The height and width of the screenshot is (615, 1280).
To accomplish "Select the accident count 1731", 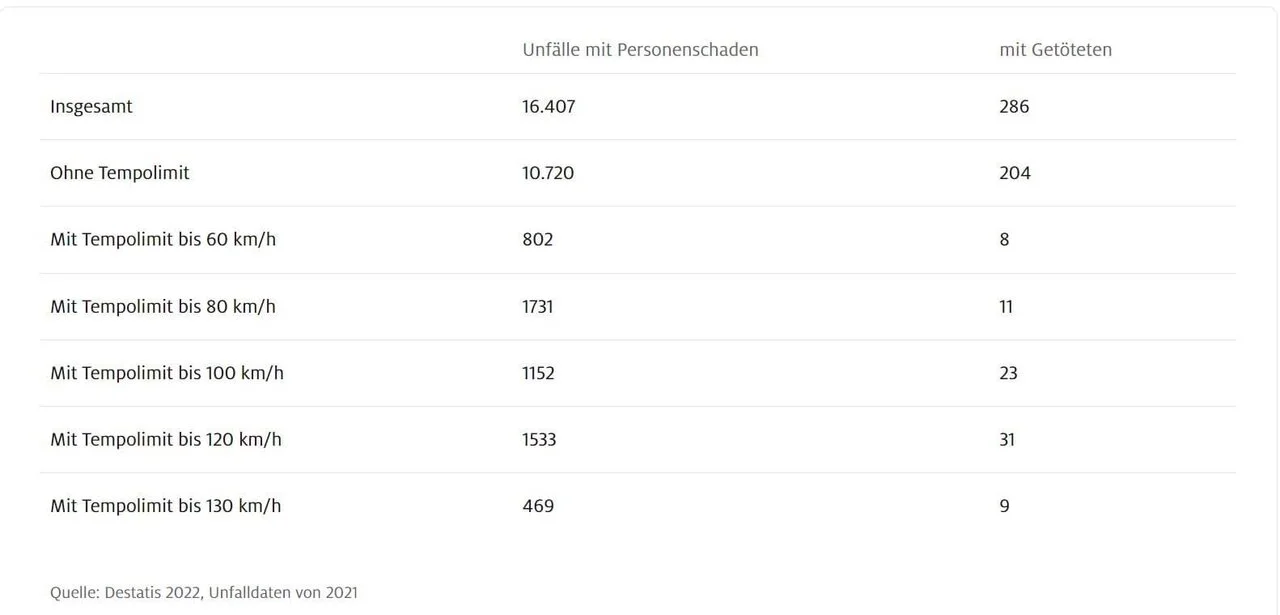I will (537, 306).
